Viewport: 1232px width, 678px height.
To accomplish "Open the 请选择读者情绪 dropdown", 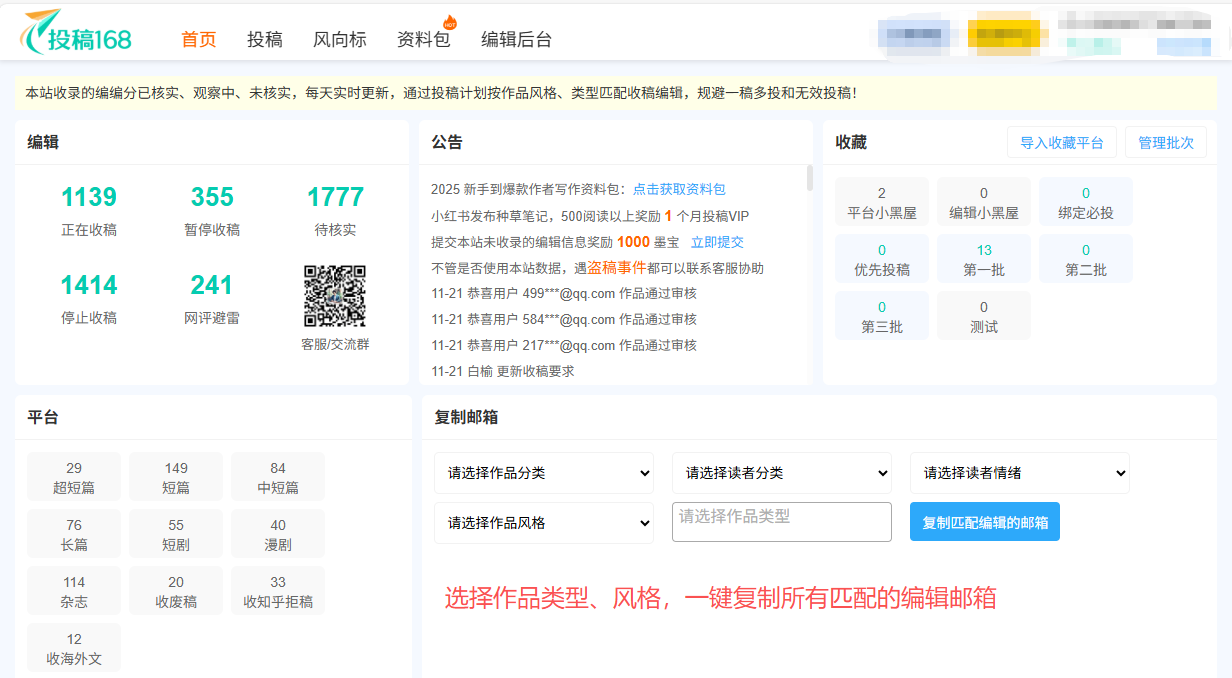I will 1019,473.
